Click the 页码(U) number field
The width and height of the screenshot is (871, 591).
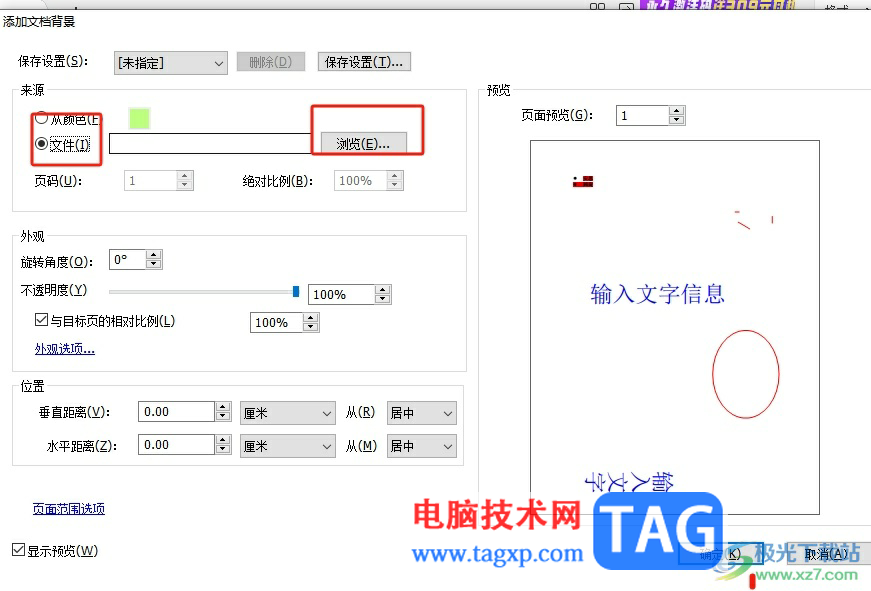(151, 181)
